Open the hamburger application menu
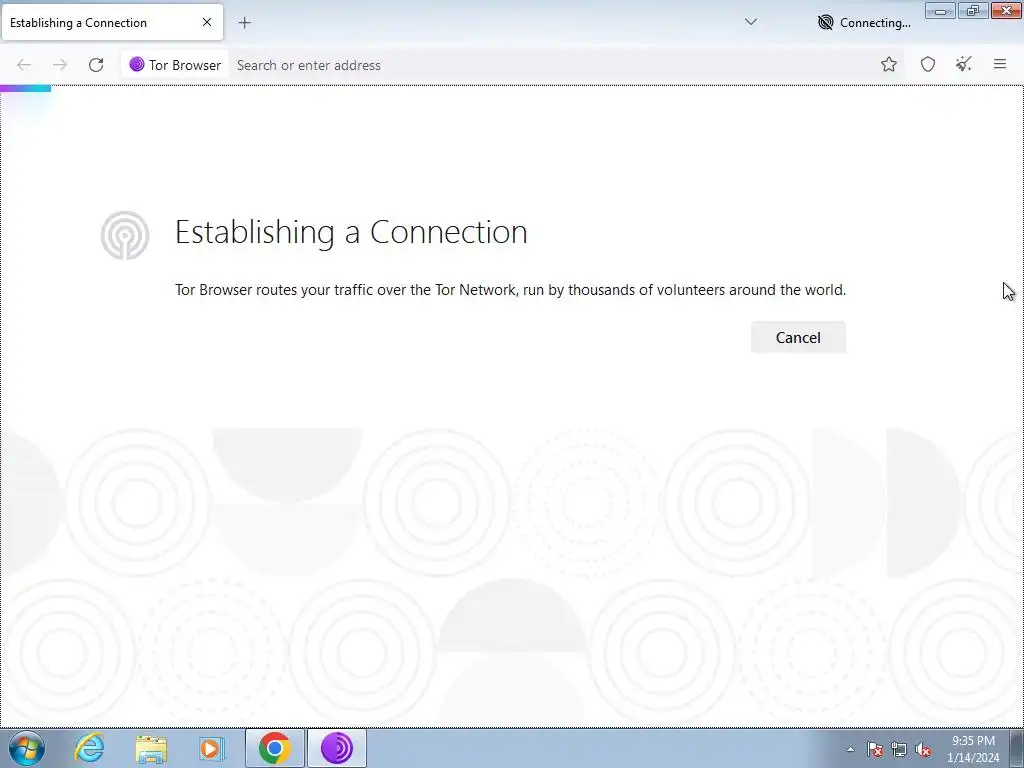The width and height of the screenshot is (1024, 768). 999,64
